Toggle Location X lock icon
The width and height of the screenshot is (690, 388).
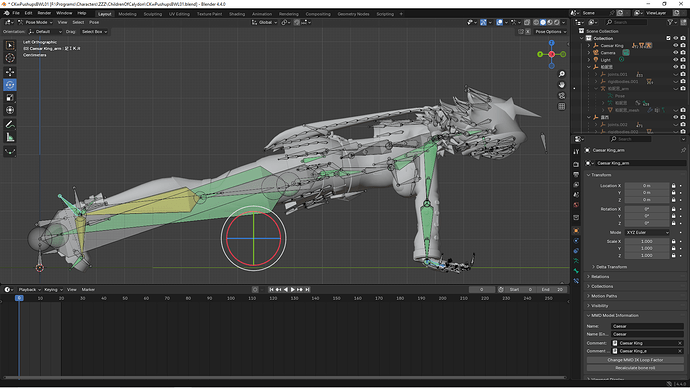pyautogui.click(x=673, y=186)
